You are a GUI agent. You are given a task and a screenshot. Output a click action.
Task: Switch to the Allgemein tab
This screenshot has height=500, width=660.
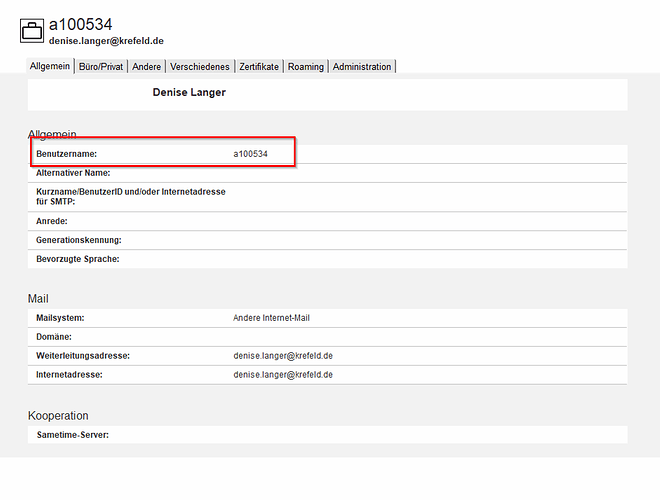[50, 67]
